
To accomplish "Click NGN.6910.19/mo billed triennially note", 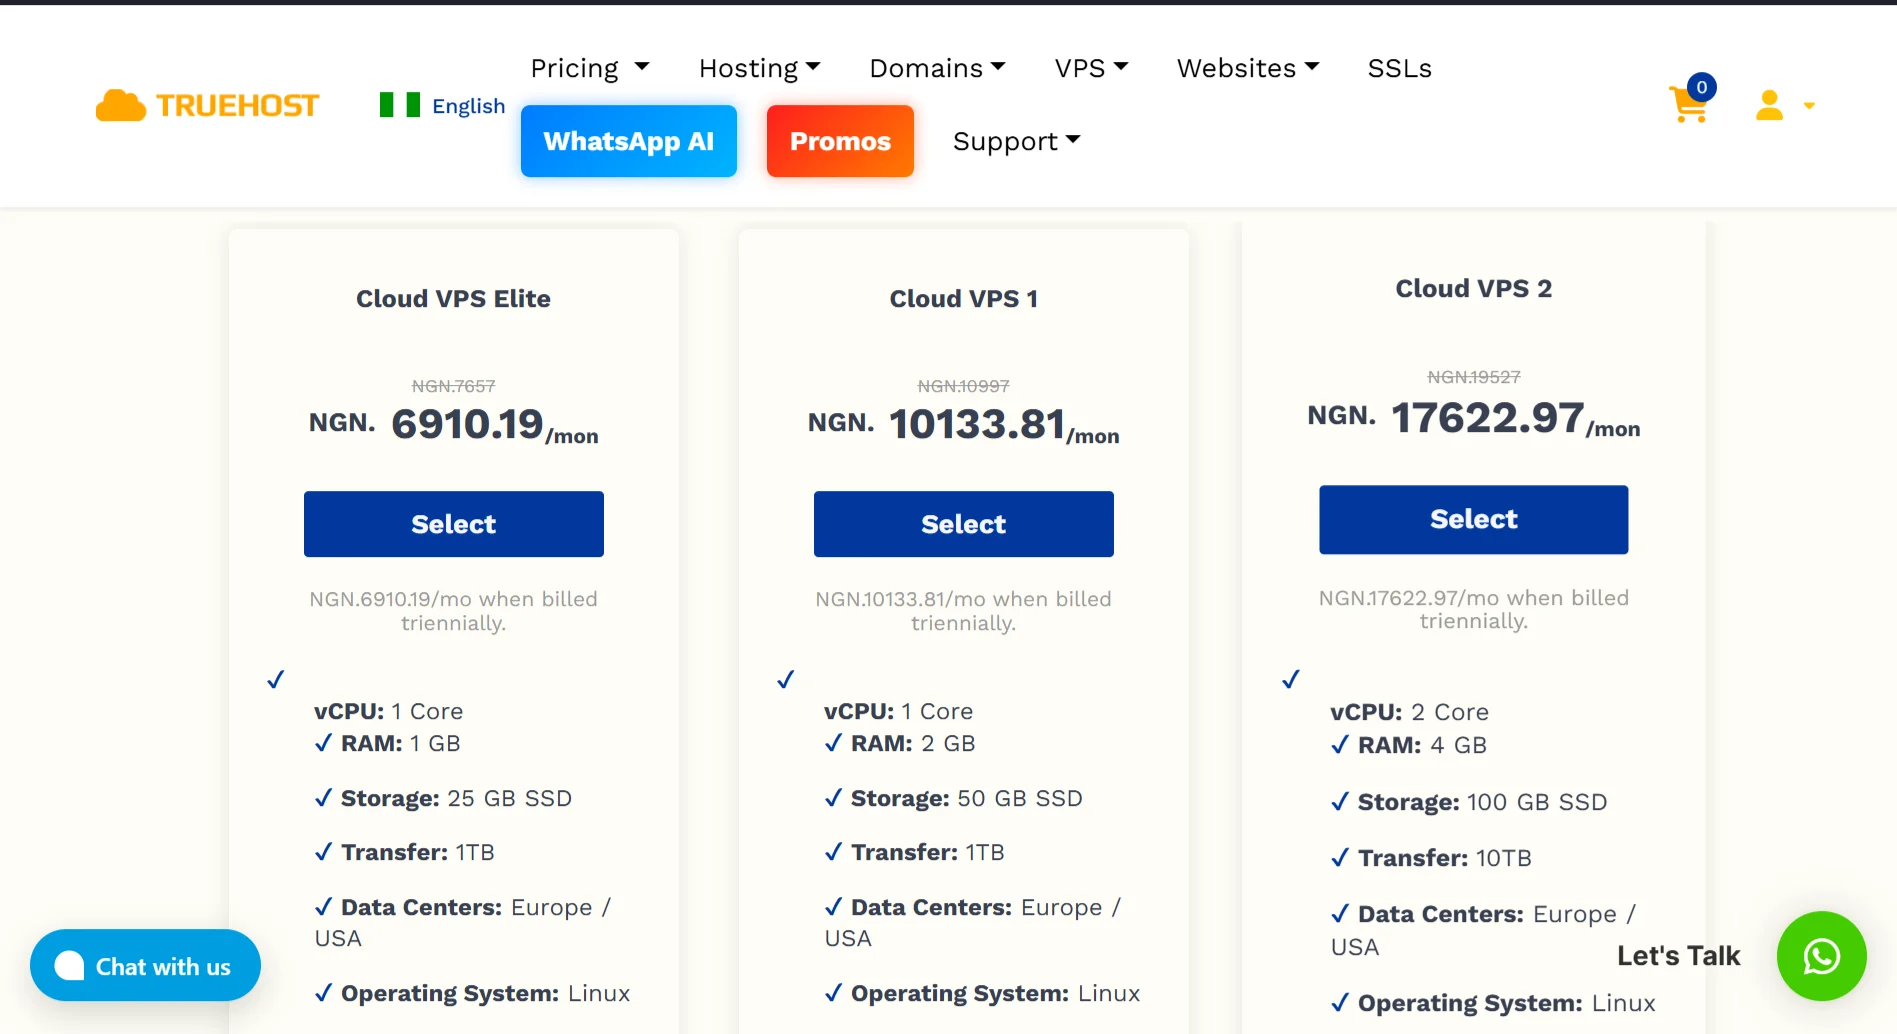I will tap(454, 611).
